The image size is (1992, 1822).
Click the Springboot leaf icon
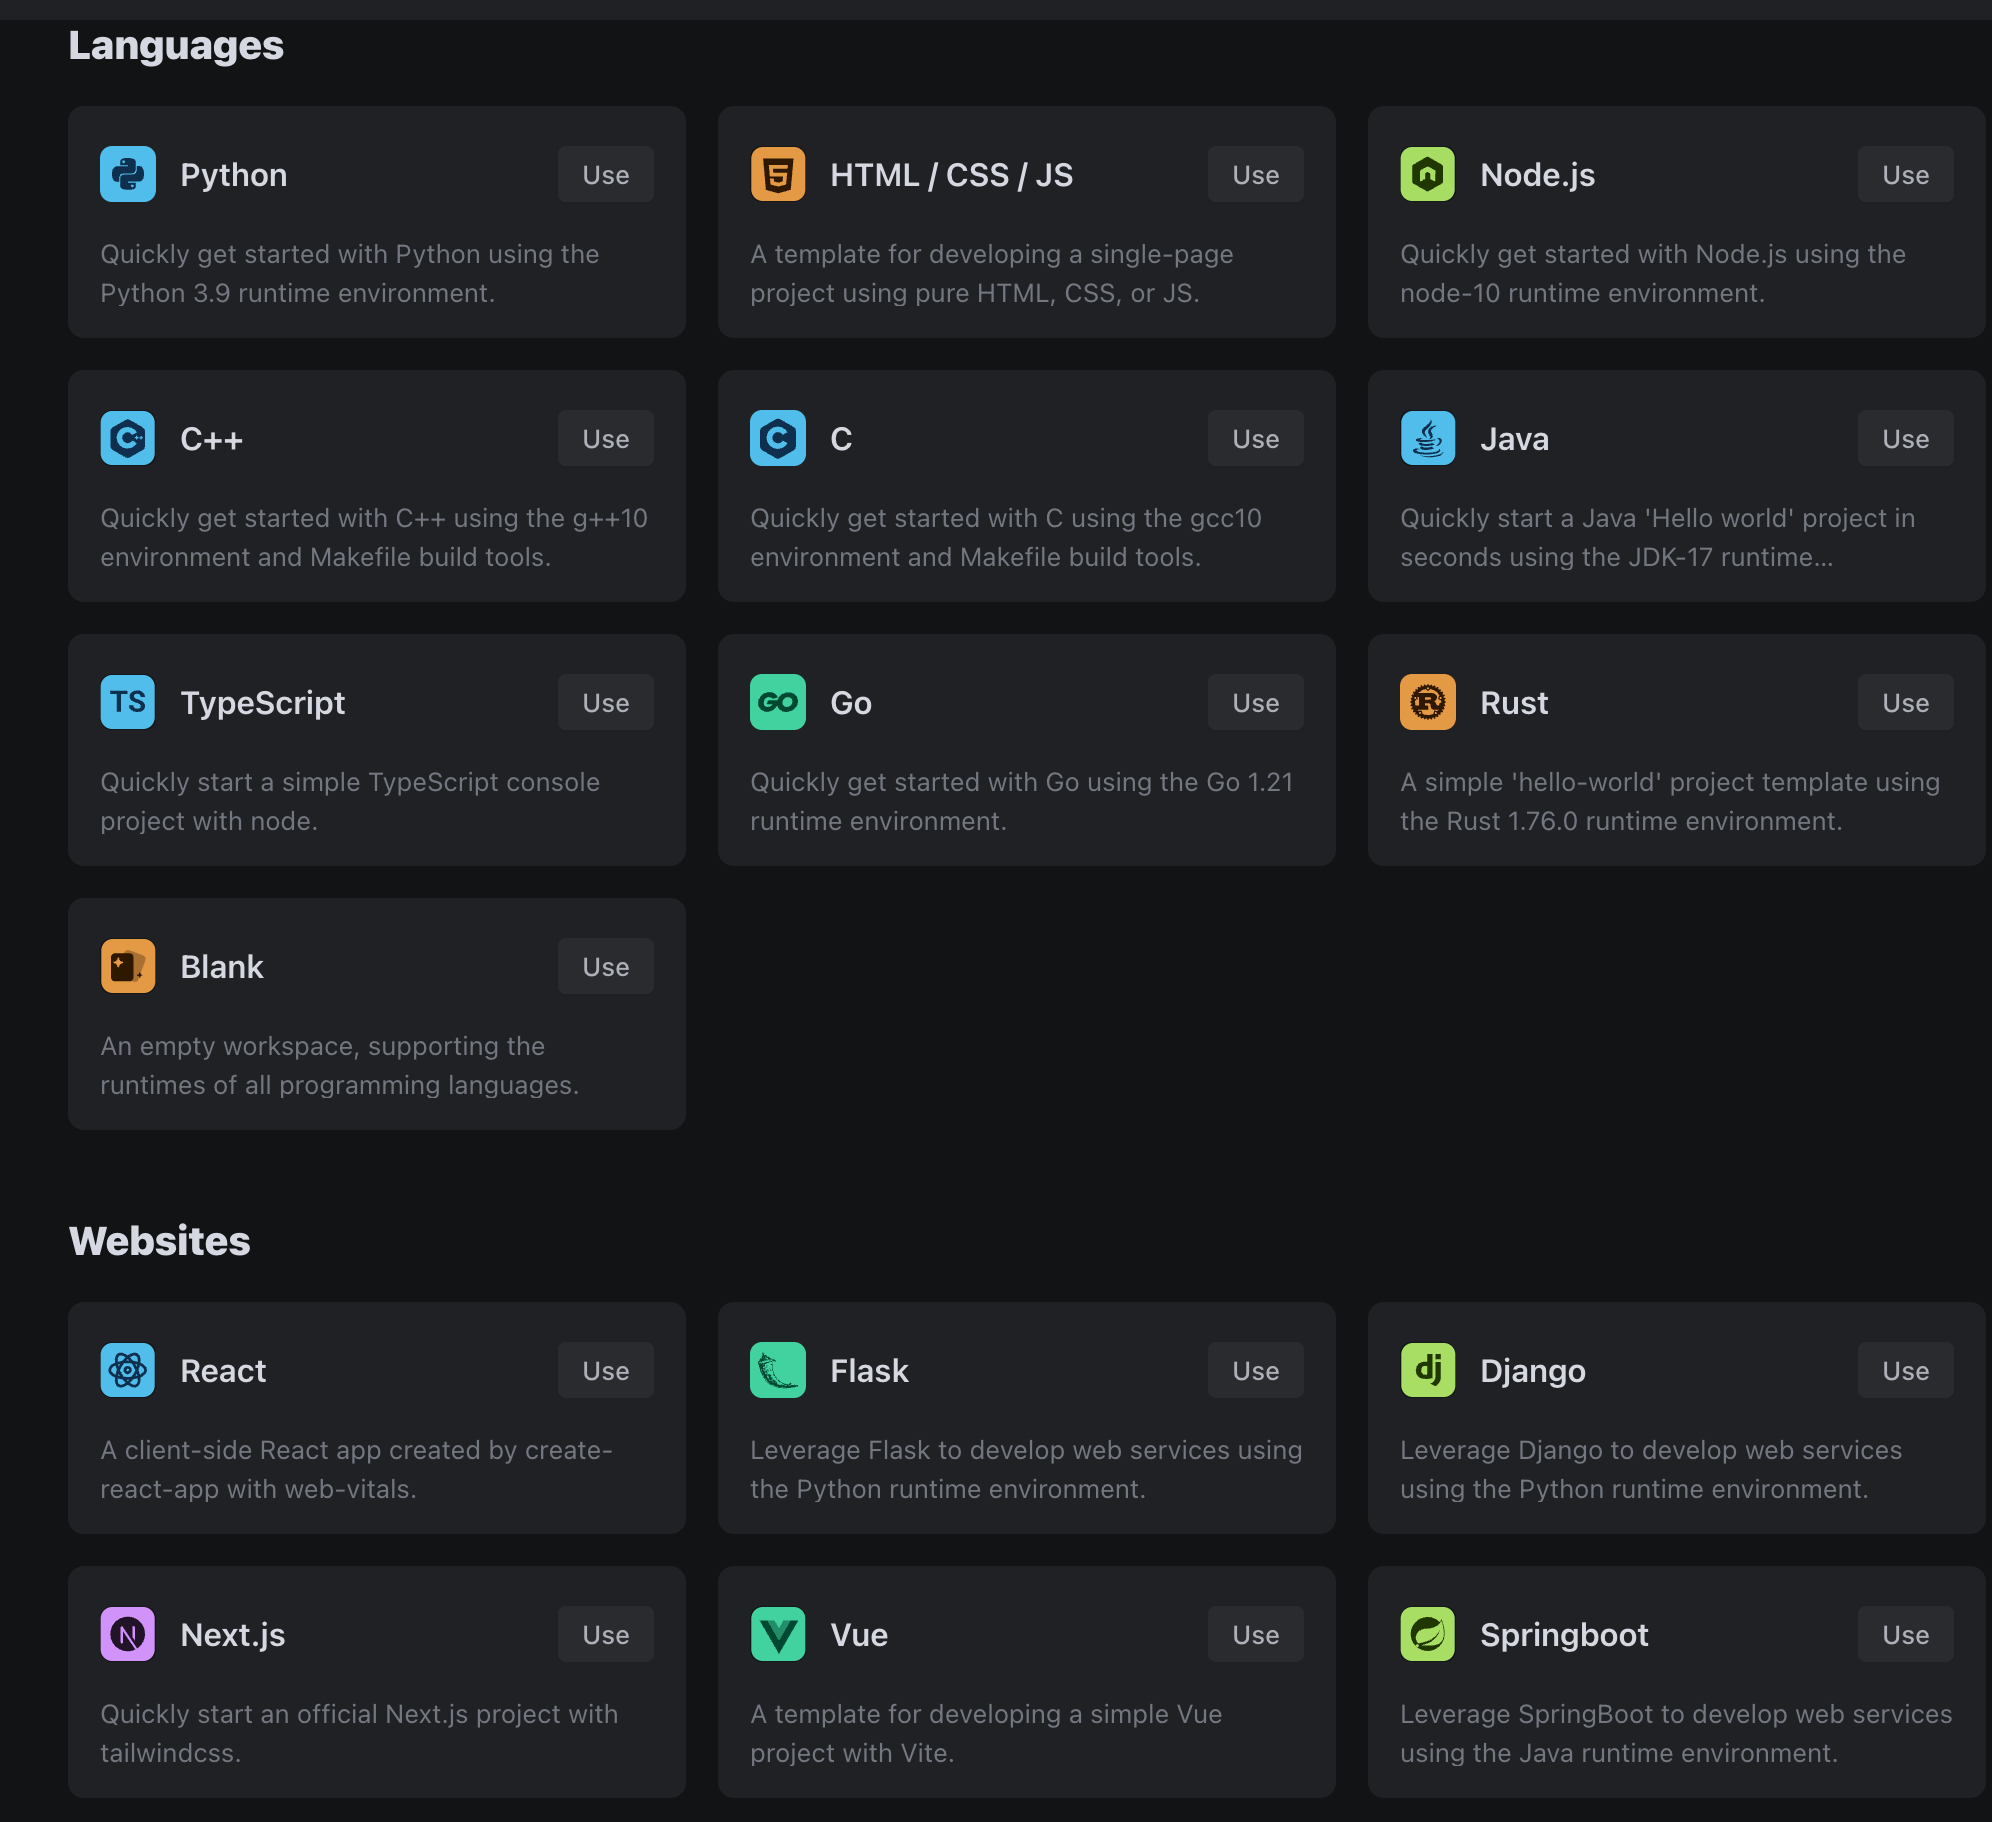[1428, 1634]
